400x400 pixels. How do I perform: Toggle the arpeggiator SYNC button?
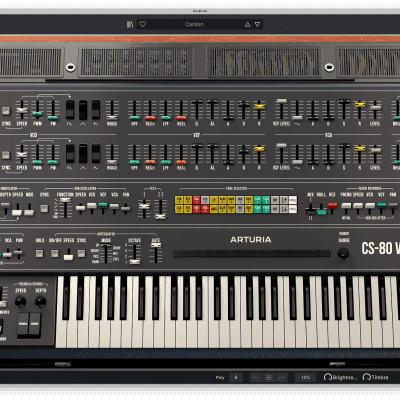[x=81, y=253]
